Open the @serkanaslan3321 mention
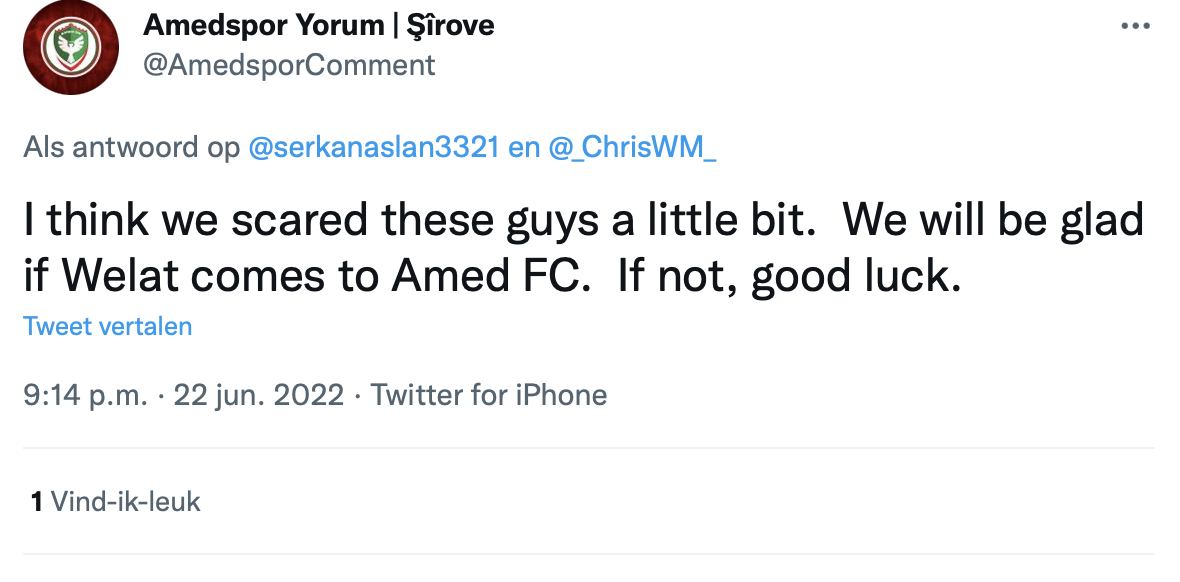1180x582 pixels. [x=372, y=148]
